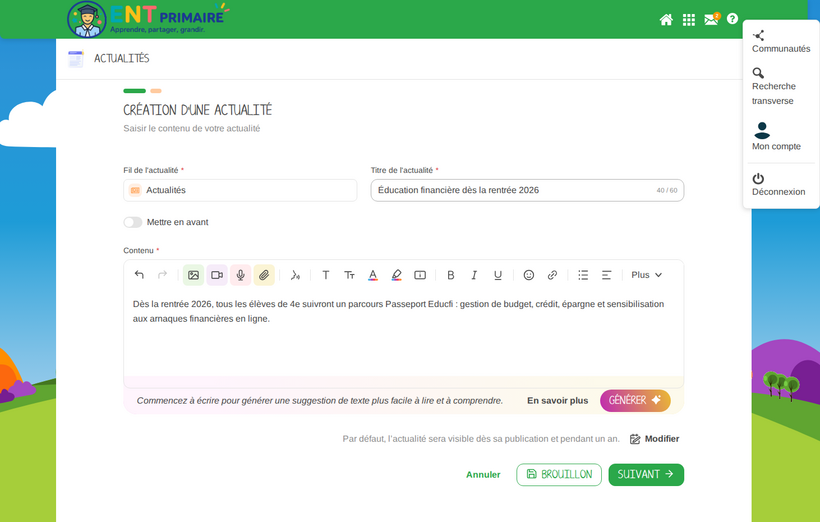Open Communautés from the side menu
This screenshot has height=522, width=820.
click(x=781, y=42)
